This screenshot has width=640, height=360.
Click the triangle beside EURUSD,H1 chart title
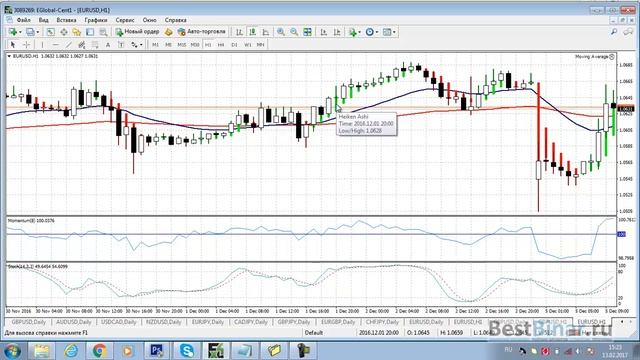pos(9,56)
